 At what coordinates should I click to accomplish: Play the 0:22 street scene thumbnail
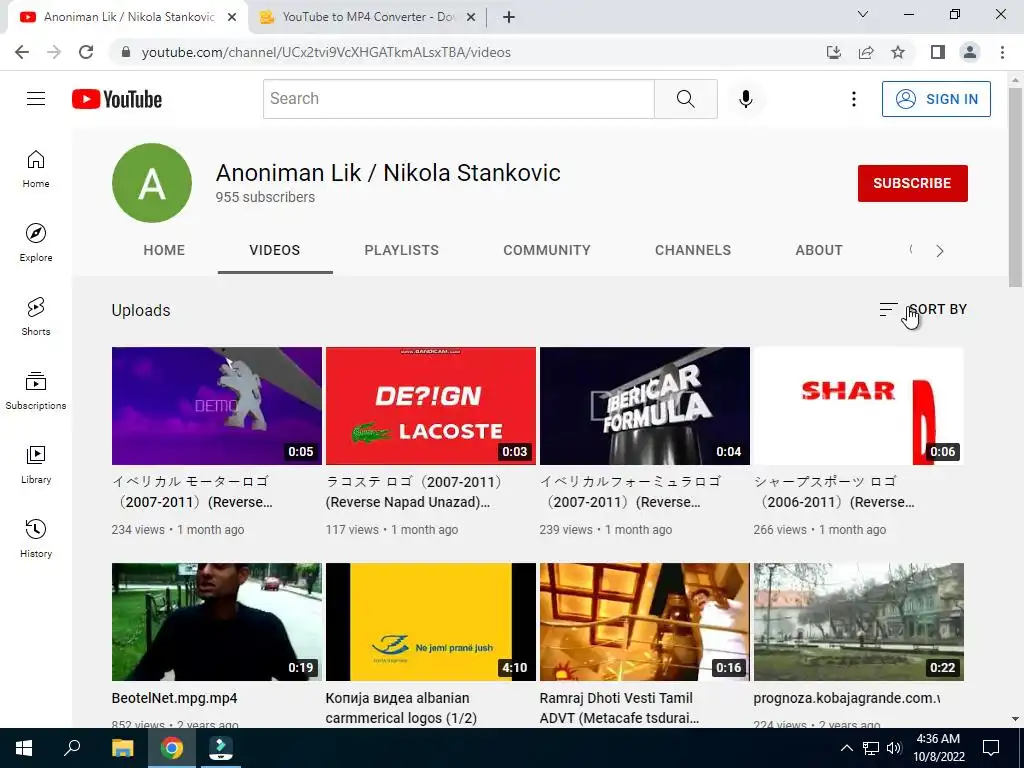tap(859, 622)
